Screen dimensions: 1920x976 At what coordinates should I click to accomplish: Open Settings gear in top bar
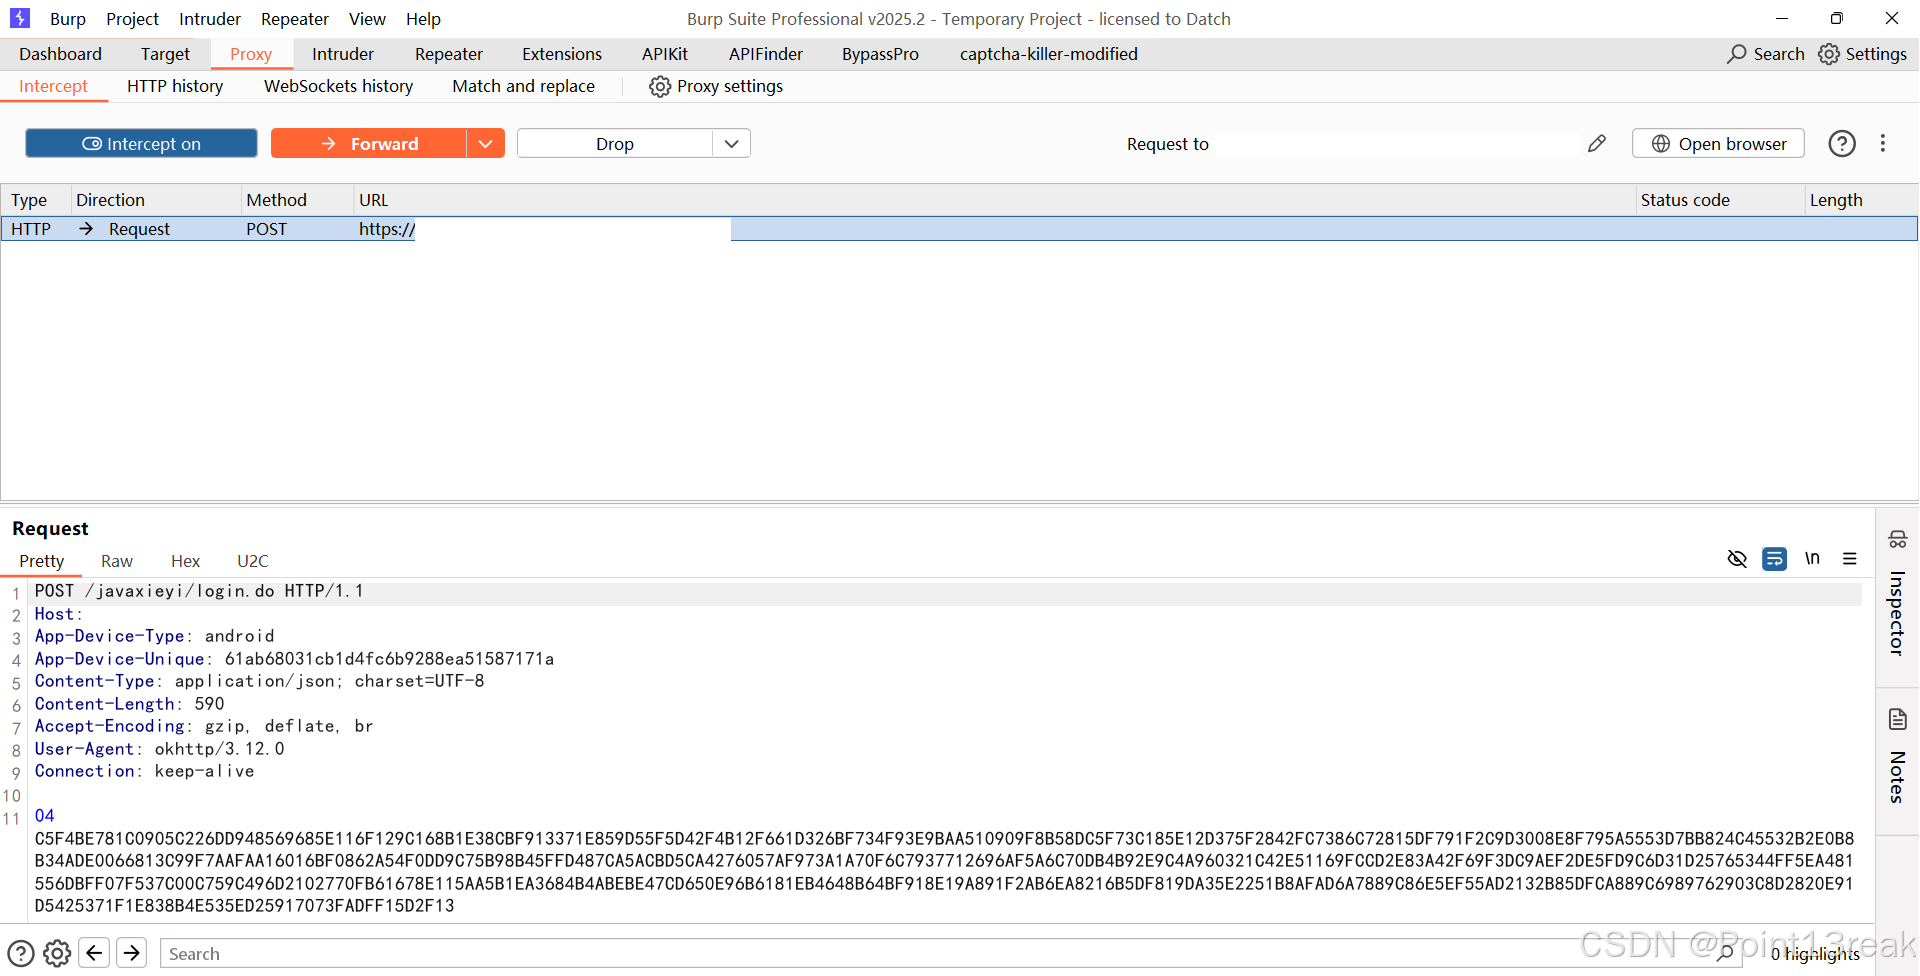pyautogui.click(x=1829, y=54)
